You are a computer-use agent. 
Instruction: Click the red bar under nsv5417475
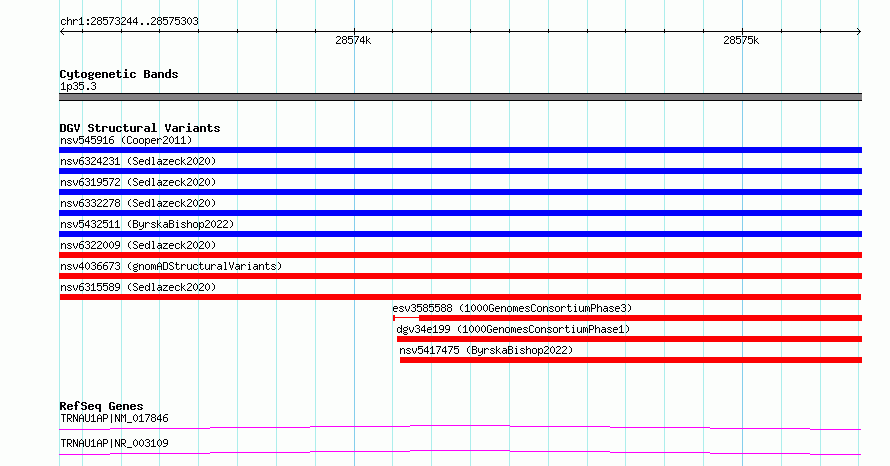tap(631, 360)
